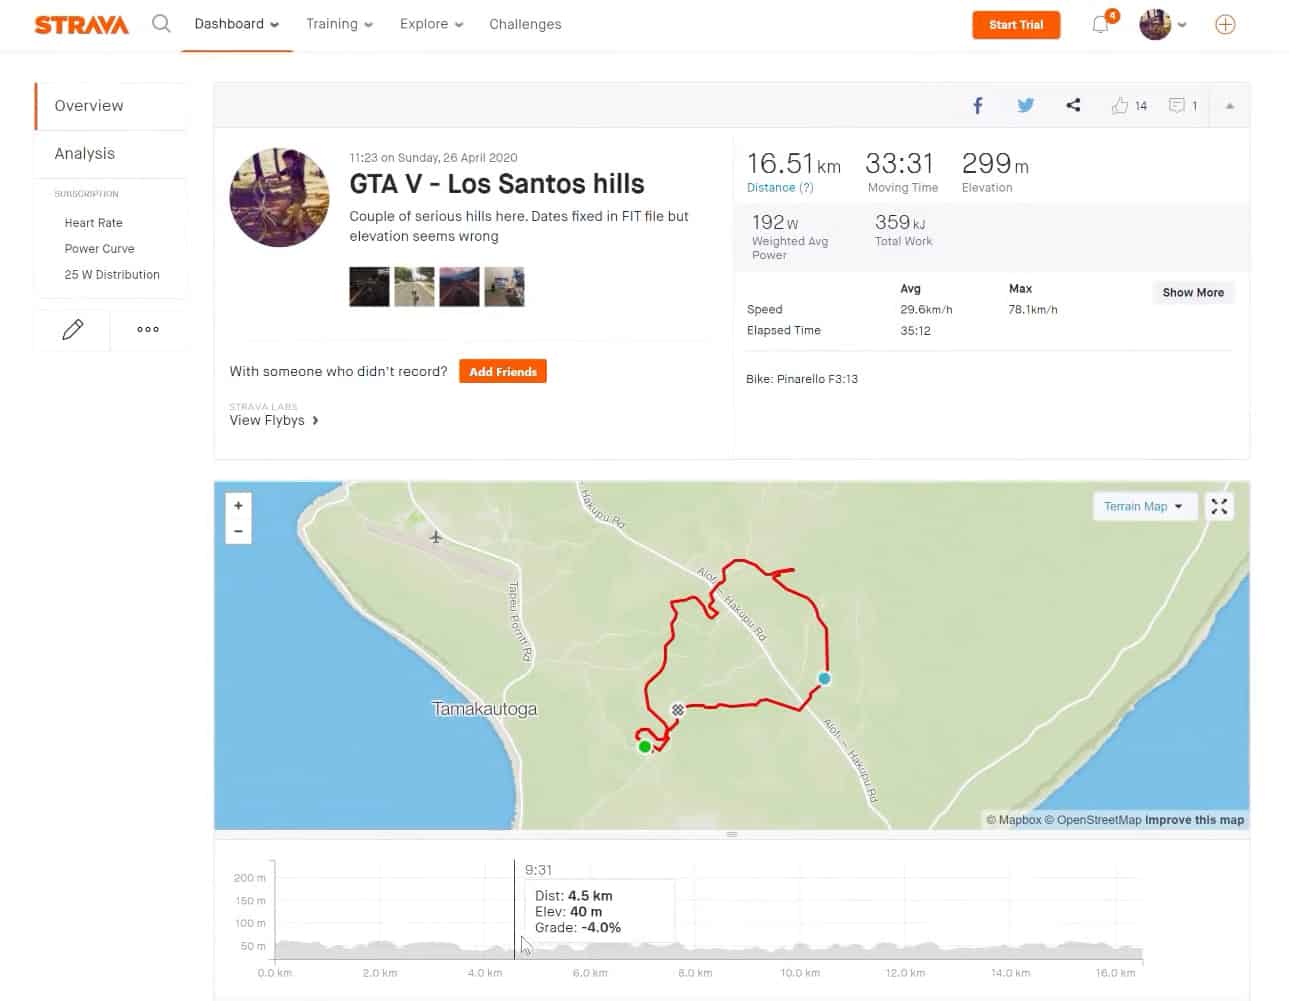Share activity on Facebook
1289x1001 pixels.
click(x=978, y=105)
